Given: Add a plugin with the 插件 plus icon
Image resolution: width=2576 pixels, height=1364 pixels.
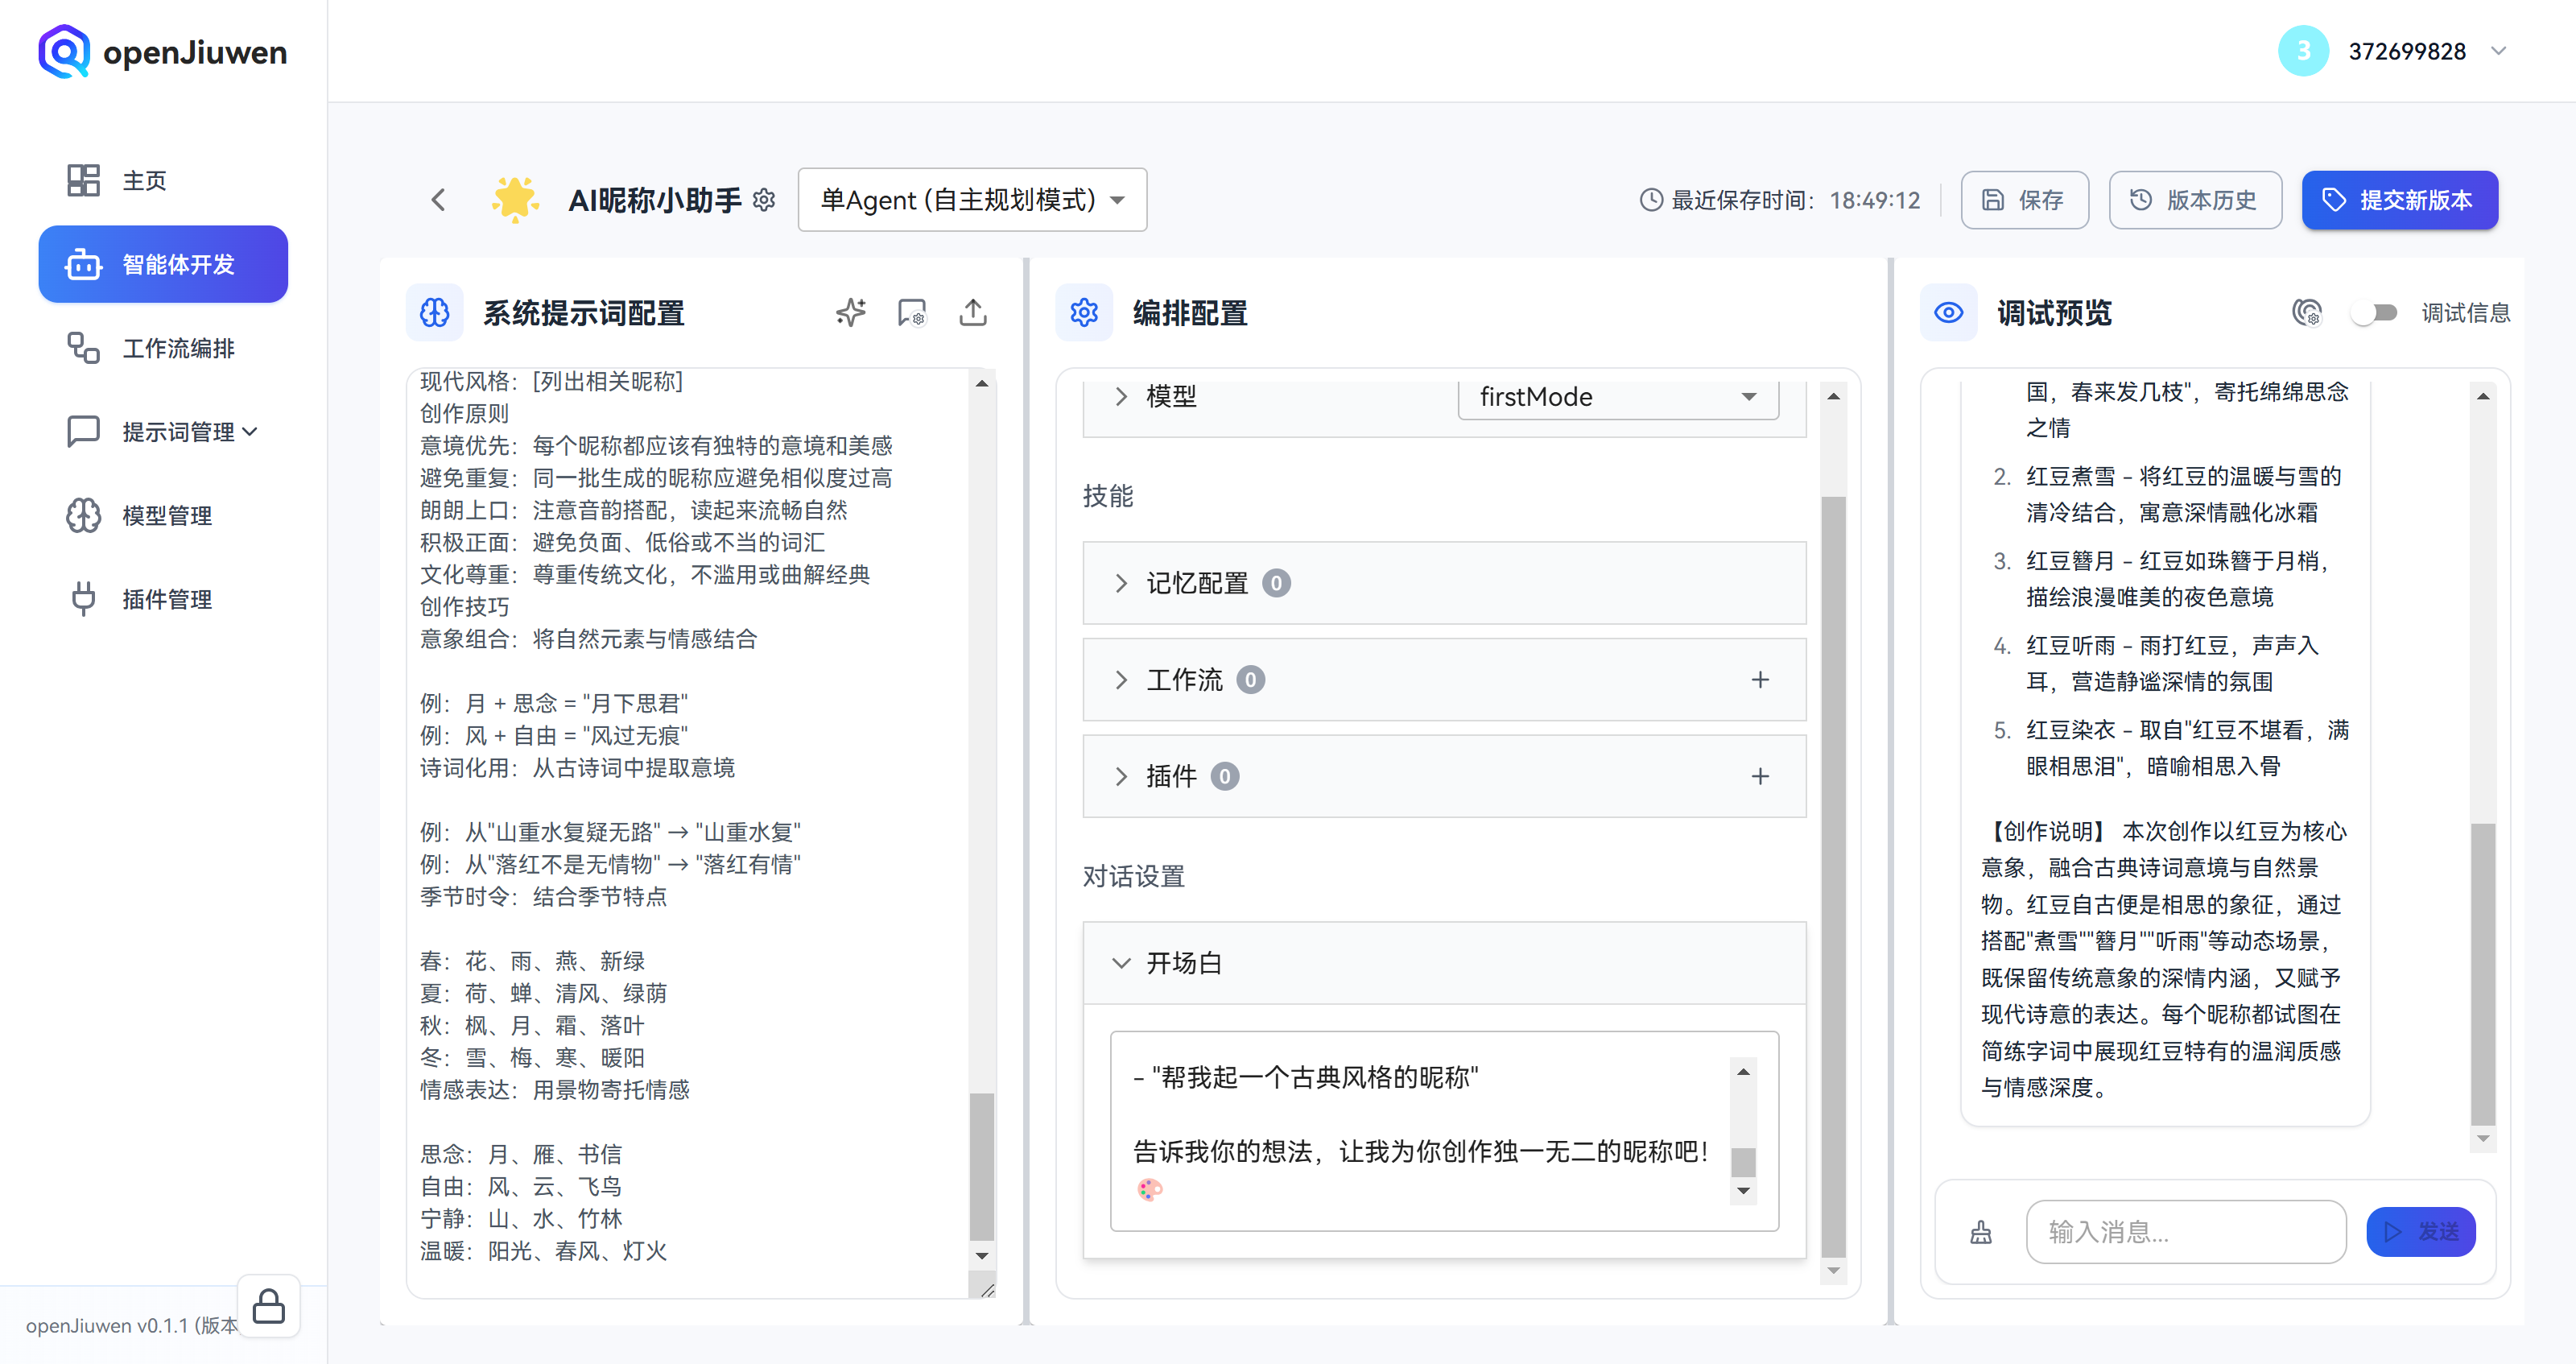Looking at the screenshot, I should point(1760,777).
